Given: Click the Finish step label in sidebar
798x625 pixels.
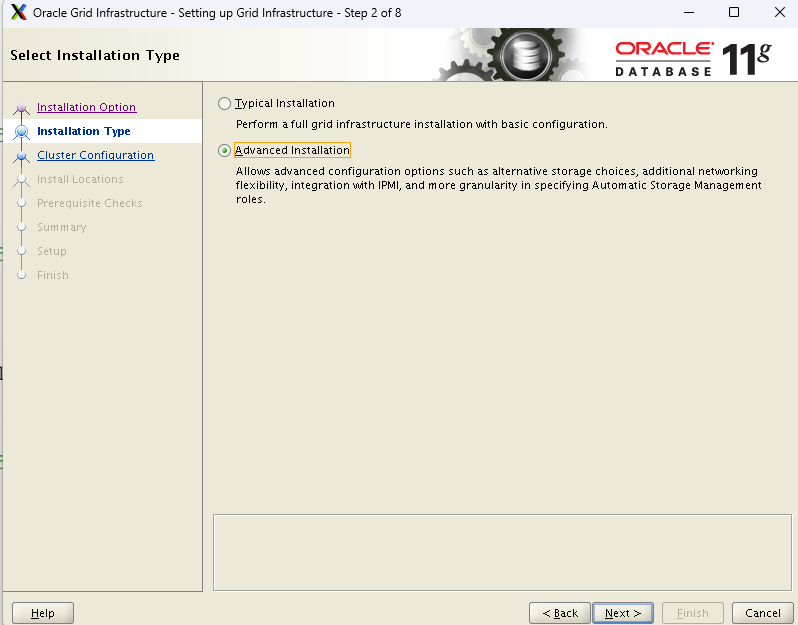Looking at the screenshot, I should 52,275.
